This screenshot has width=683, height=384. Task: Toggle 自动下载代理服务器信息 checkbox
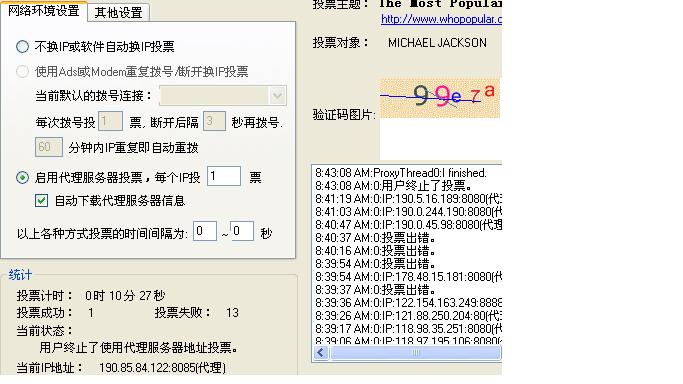click(41, 201)
